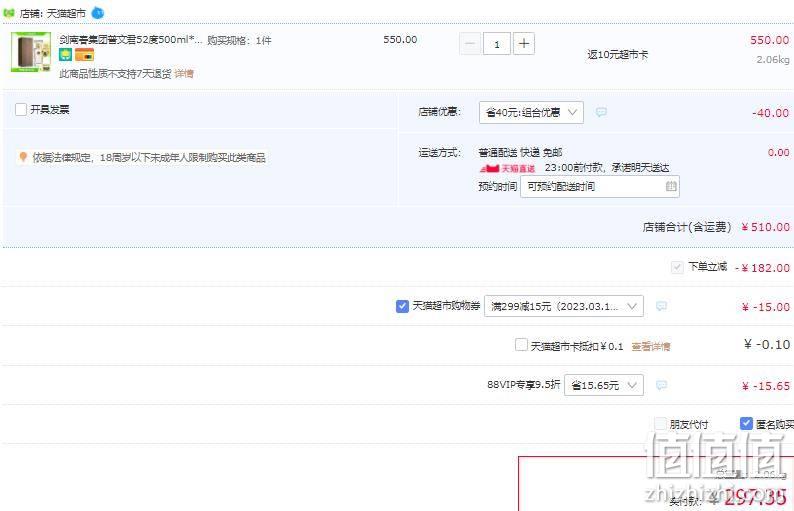This screenshot has width=794, height=511.
Task: Open the product title link 剑南春集团
Action: (x=131, y=40)
